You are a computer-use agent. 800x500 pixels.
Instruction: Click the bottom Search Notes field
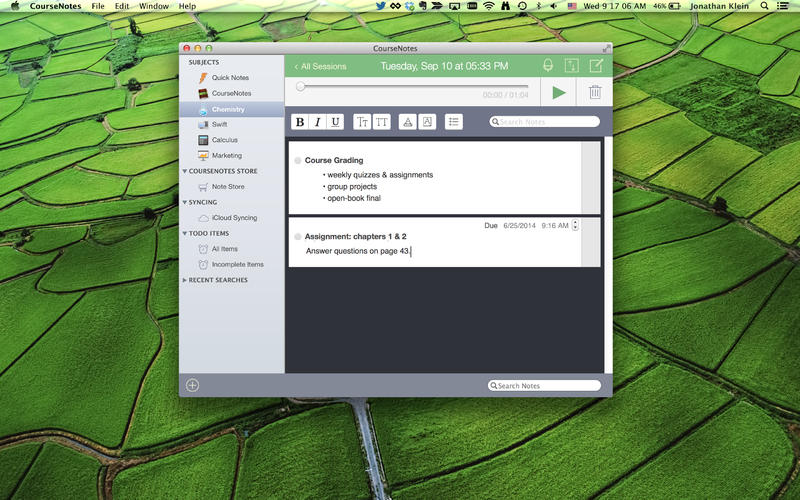(x=544, y=386)
